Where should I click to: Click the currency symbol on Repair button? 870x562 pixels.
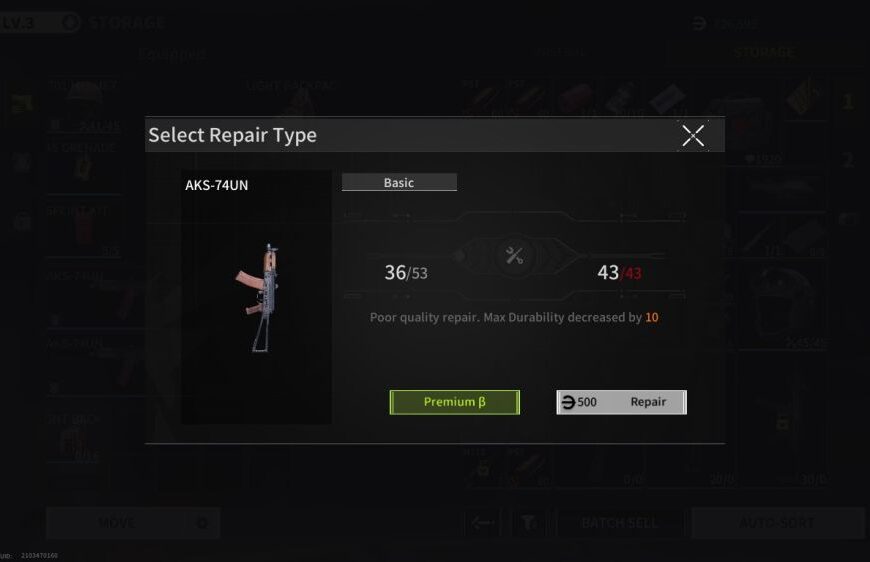coord(568,402)
